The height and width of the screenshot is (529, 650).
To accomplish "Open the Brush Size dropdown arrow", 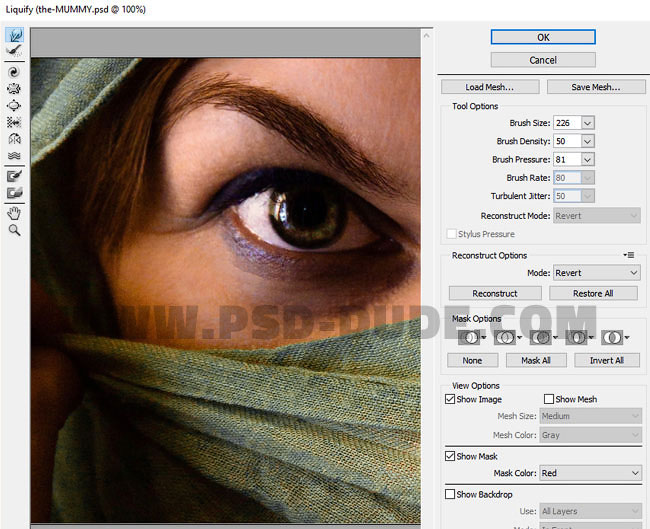I will (x=587, y=123).
